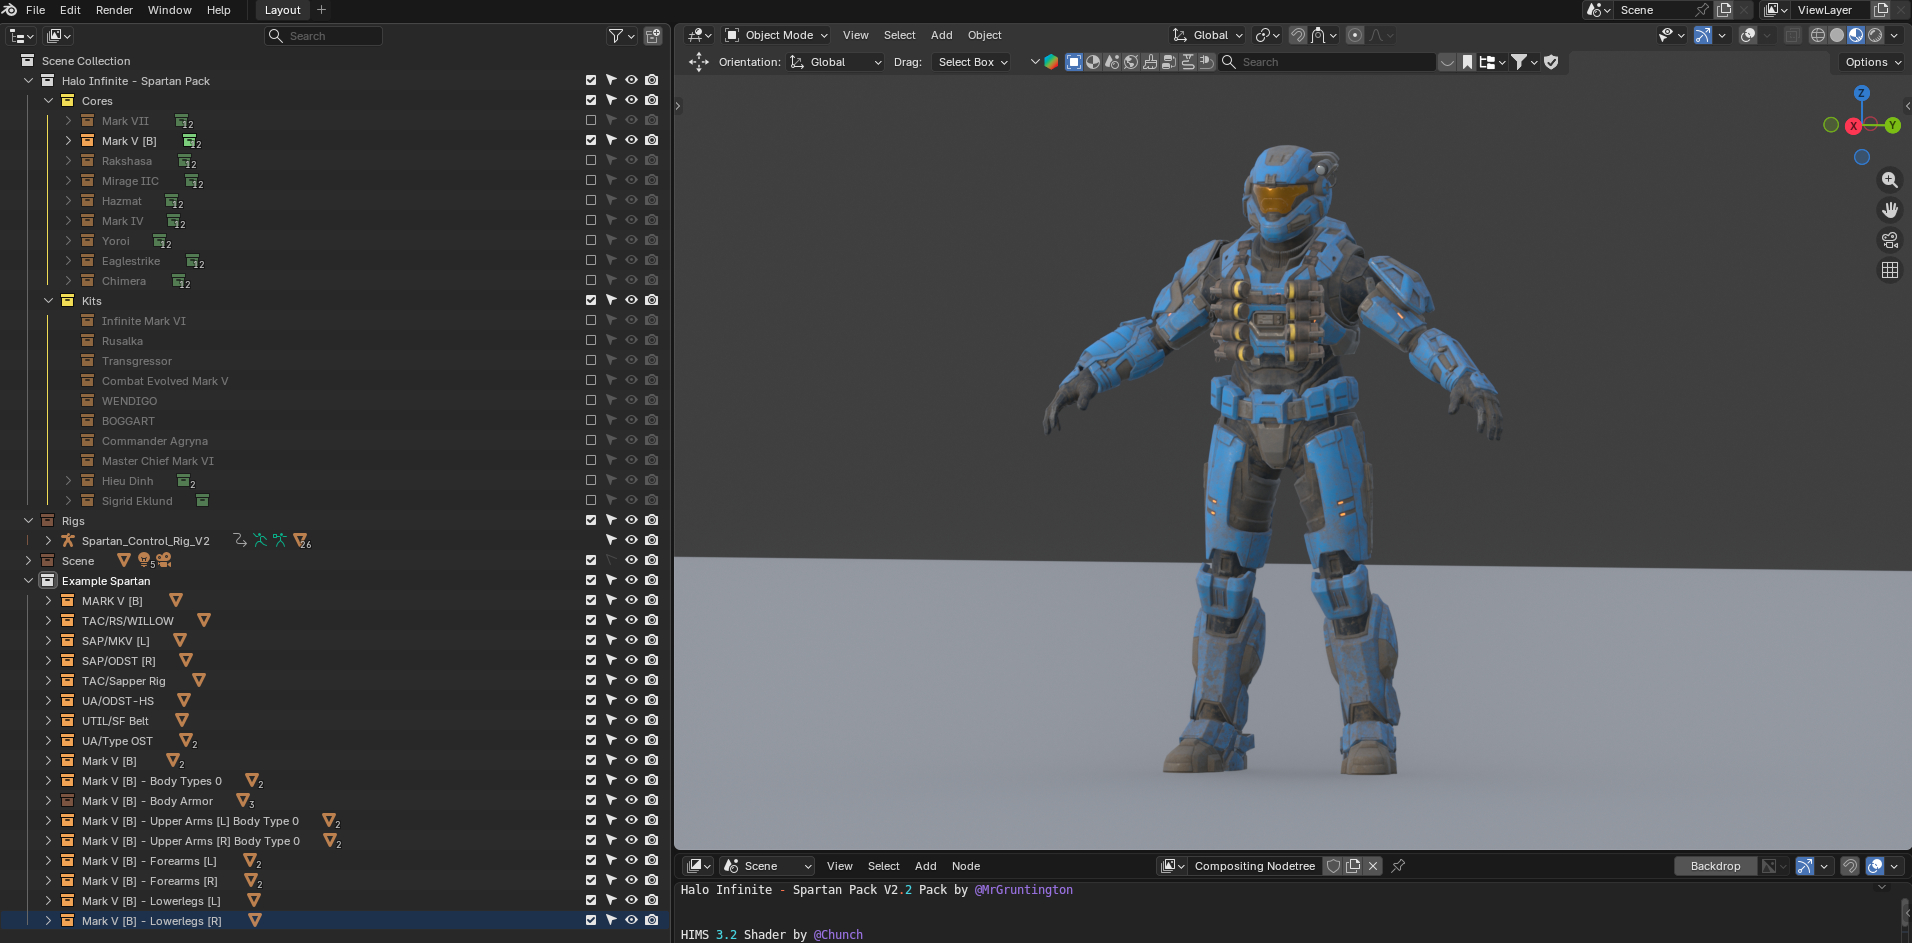Screen dimensions: 1912x943
Task: Click the Backdrop button
Action: (x=1715, y=866)
